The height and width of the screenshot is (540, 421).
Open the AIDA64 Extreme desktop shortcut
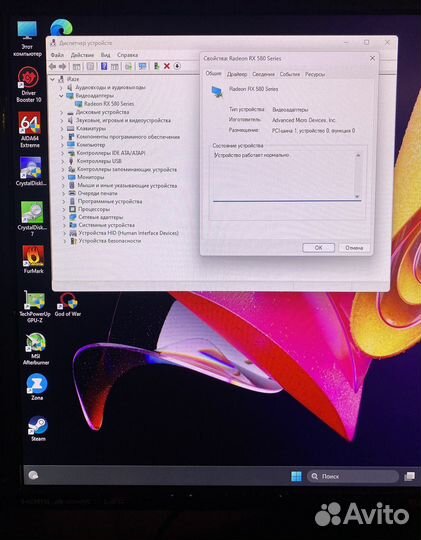tap(30, 129)
